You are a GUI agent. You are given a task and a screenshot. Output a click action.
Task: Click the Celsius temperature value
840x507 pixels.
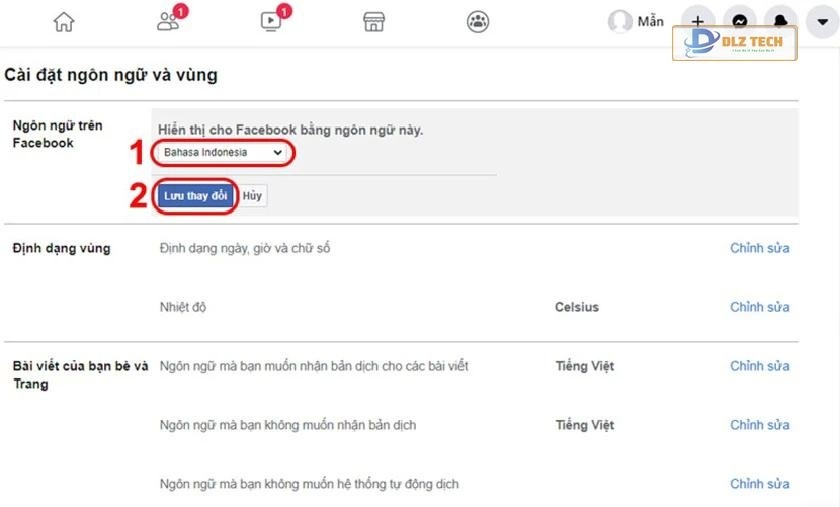pyautogui.click(x=577, y=307)
